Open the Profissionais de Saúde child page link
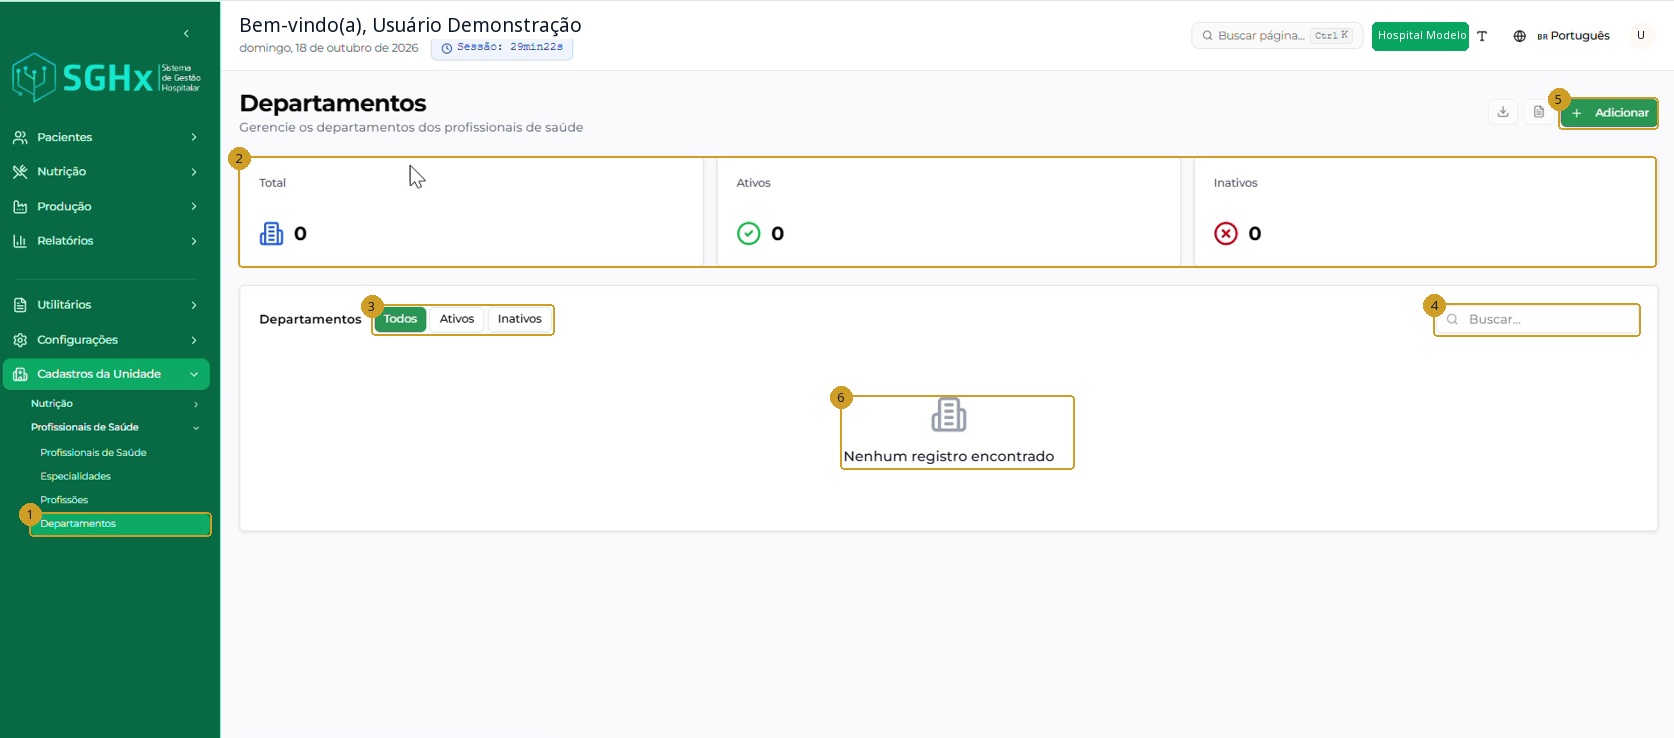This screenshot has height=738, width=1674. (93, 453)
